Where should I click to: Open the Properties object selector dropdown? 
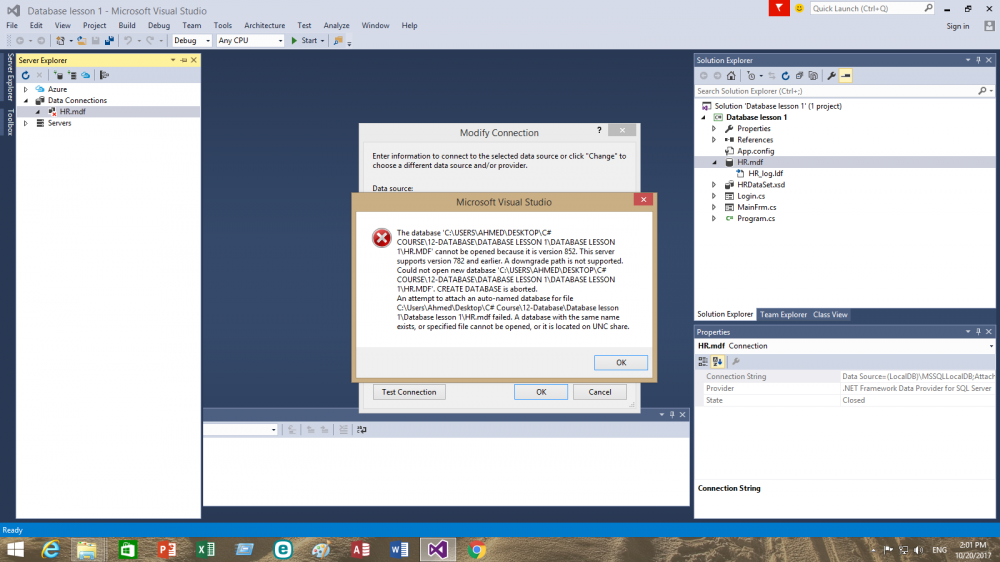tap(991, 346)
